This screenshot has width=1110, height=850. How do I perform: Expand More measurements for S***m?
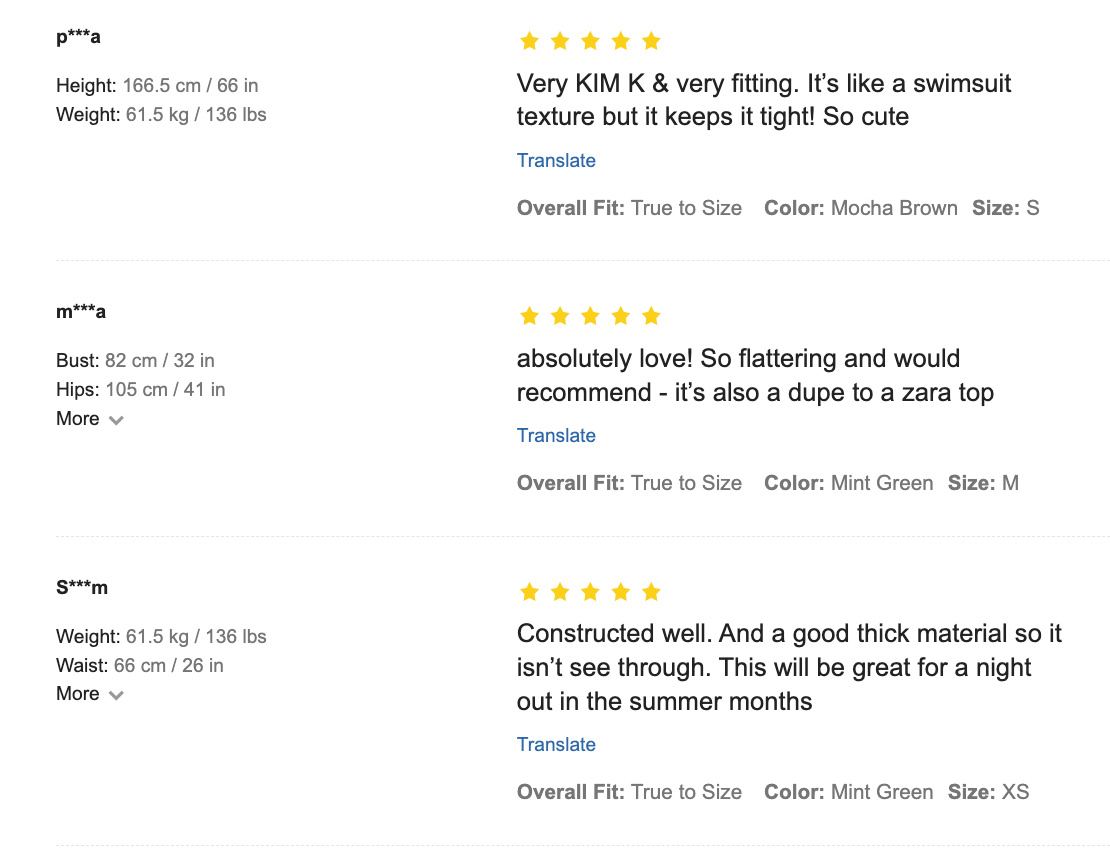click(x=78, y=694)
